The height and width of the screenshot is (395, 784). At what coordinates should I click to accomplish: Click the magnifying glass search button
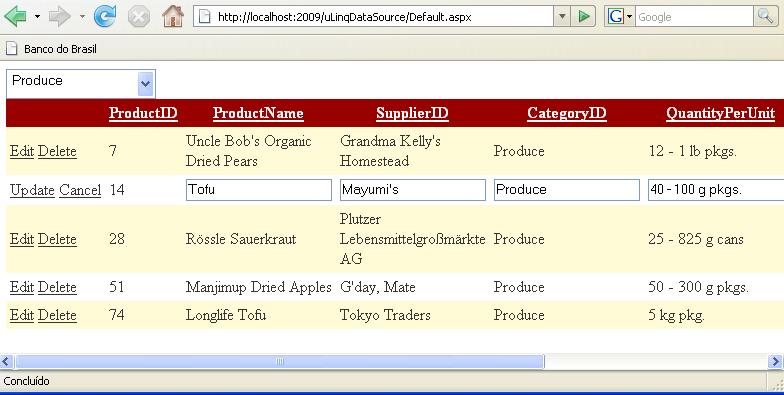(766, 16)
